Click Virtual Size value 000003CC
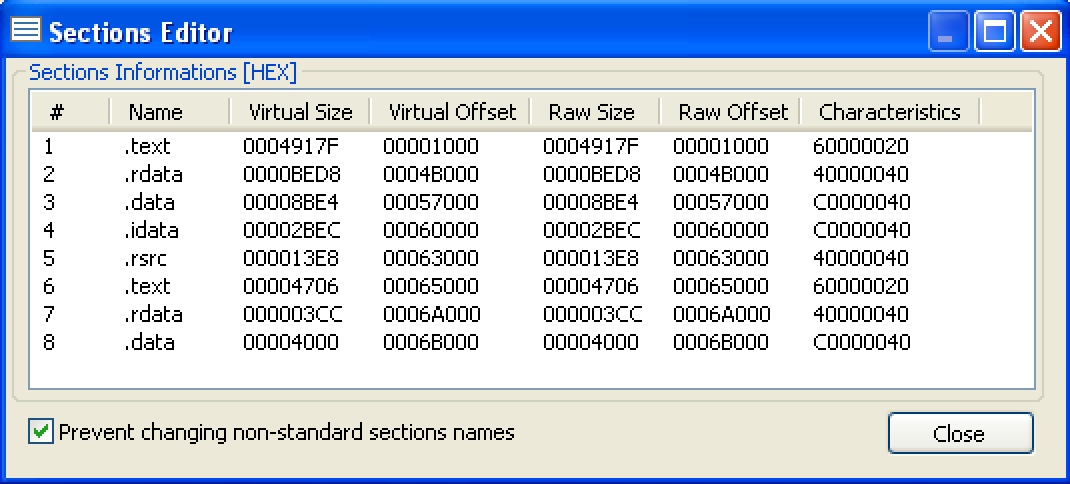1070x484 pixels. click(293, 313)
